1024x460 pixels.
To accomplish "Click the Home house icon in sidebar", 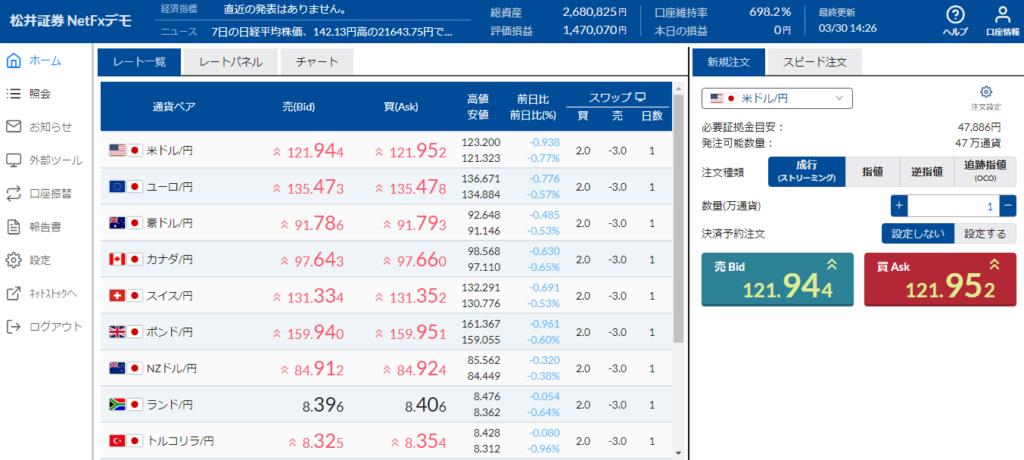I will point(13,61).
